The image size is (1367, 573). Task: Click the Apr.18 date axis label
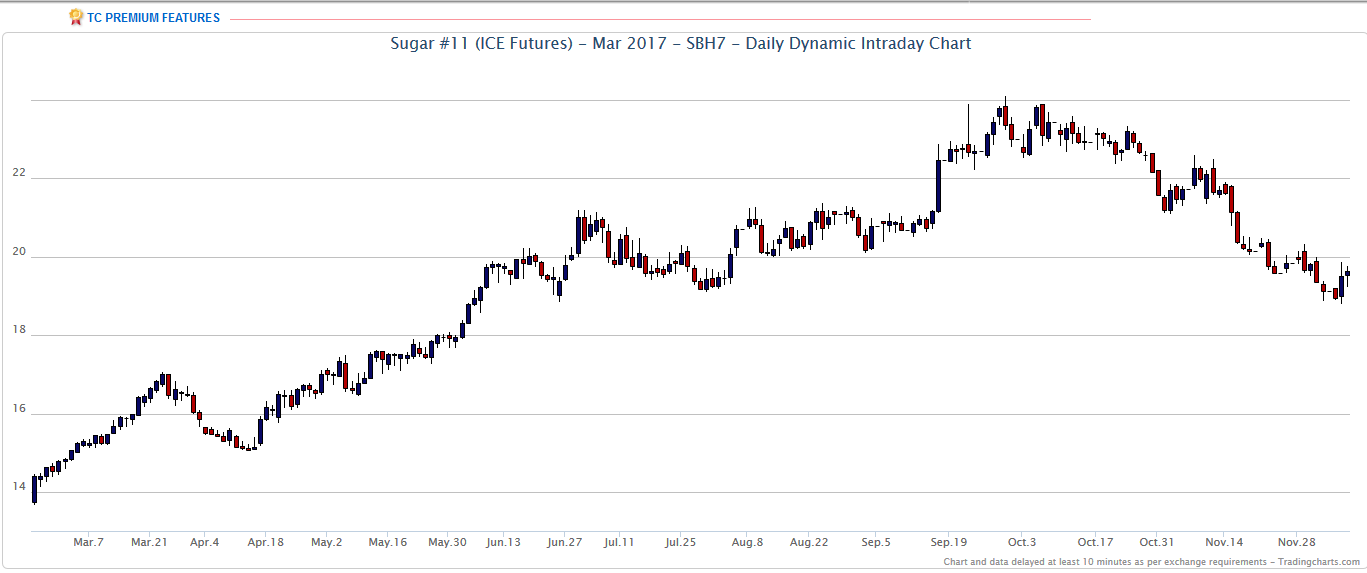(265, 542)
